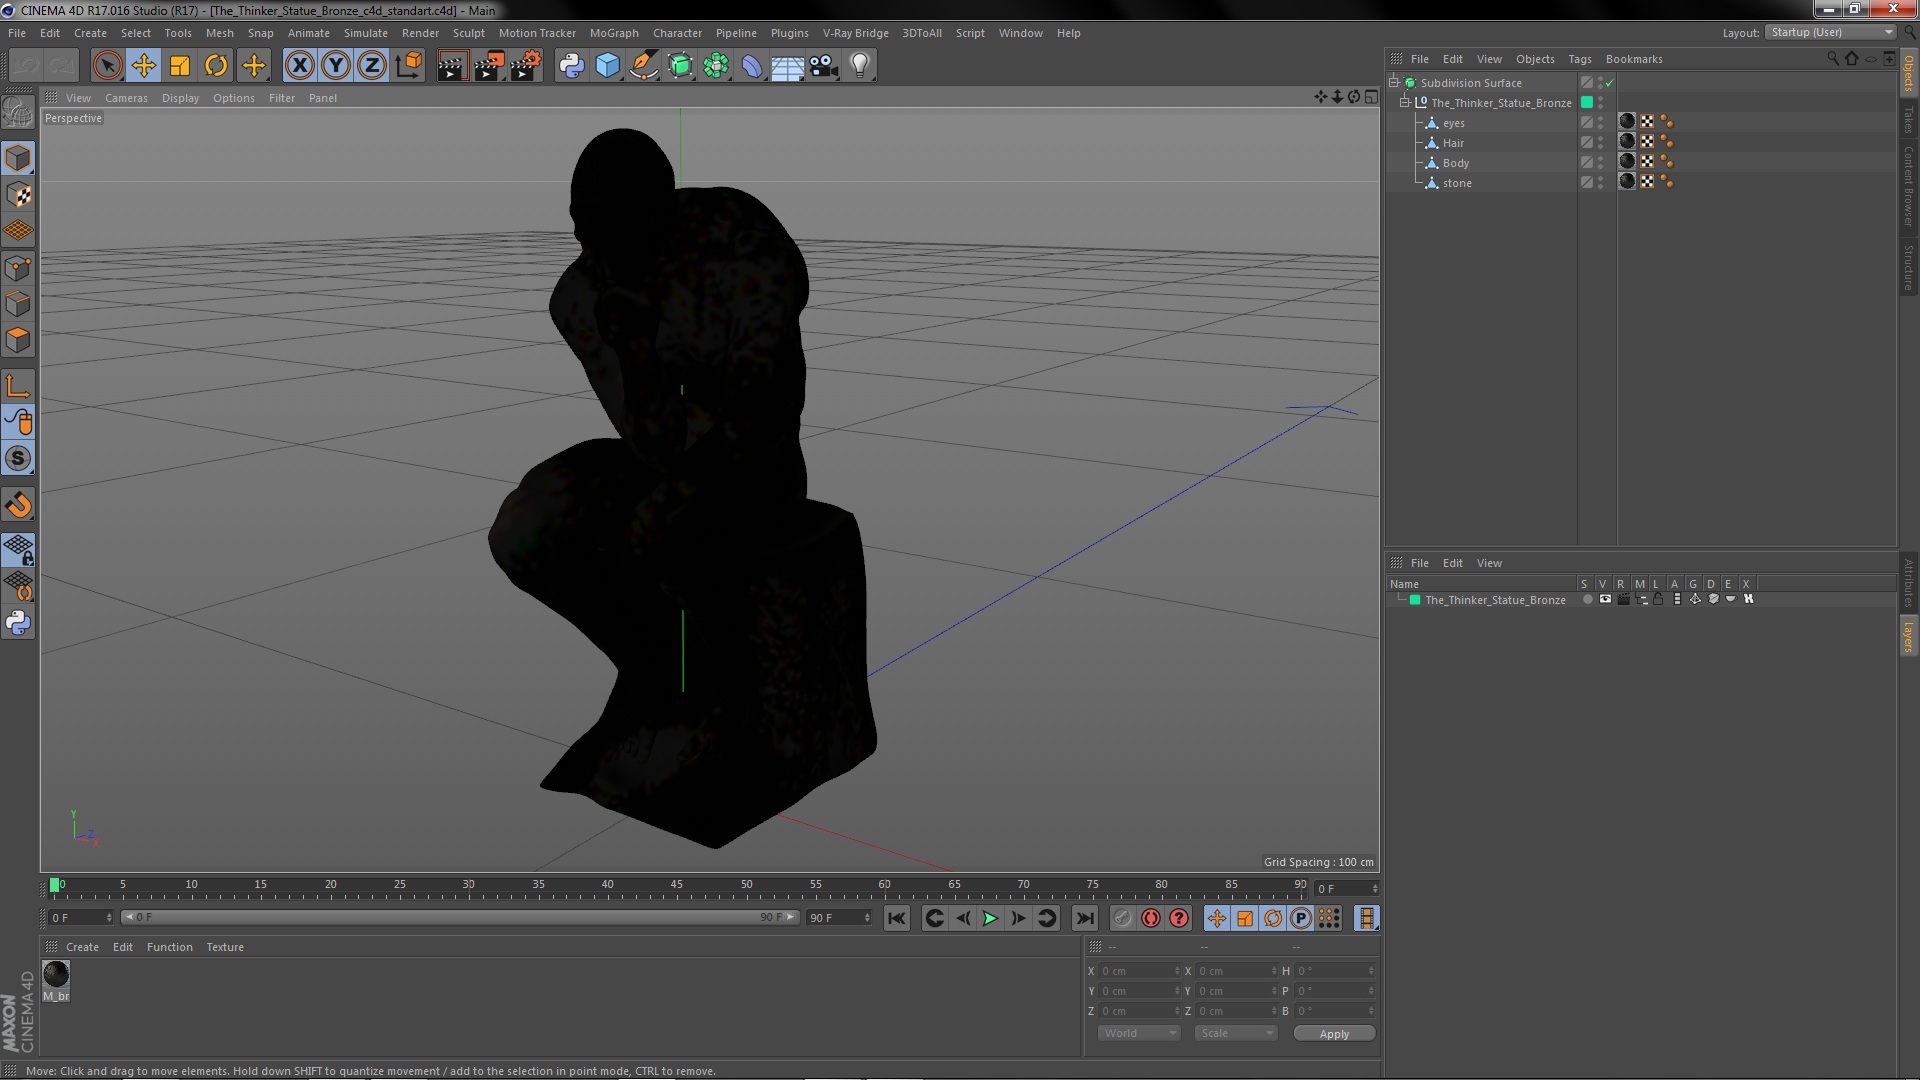
Task: Toggle the Subdivision Surface enable checkmark
Action: [x=1609, y=83]
